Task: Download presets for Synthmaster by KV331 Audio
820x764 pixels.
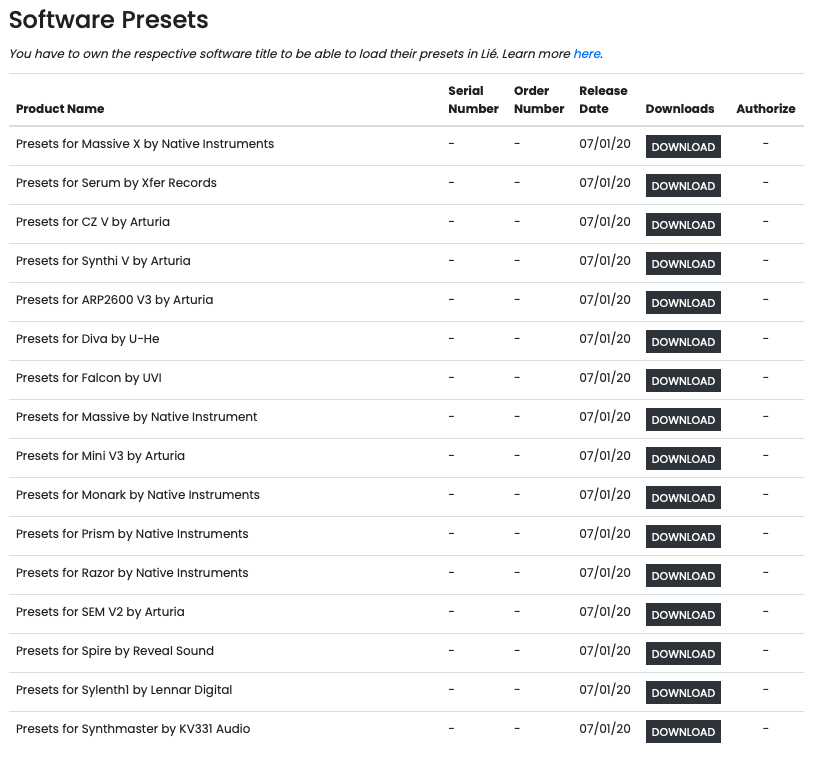Action: 683,732
